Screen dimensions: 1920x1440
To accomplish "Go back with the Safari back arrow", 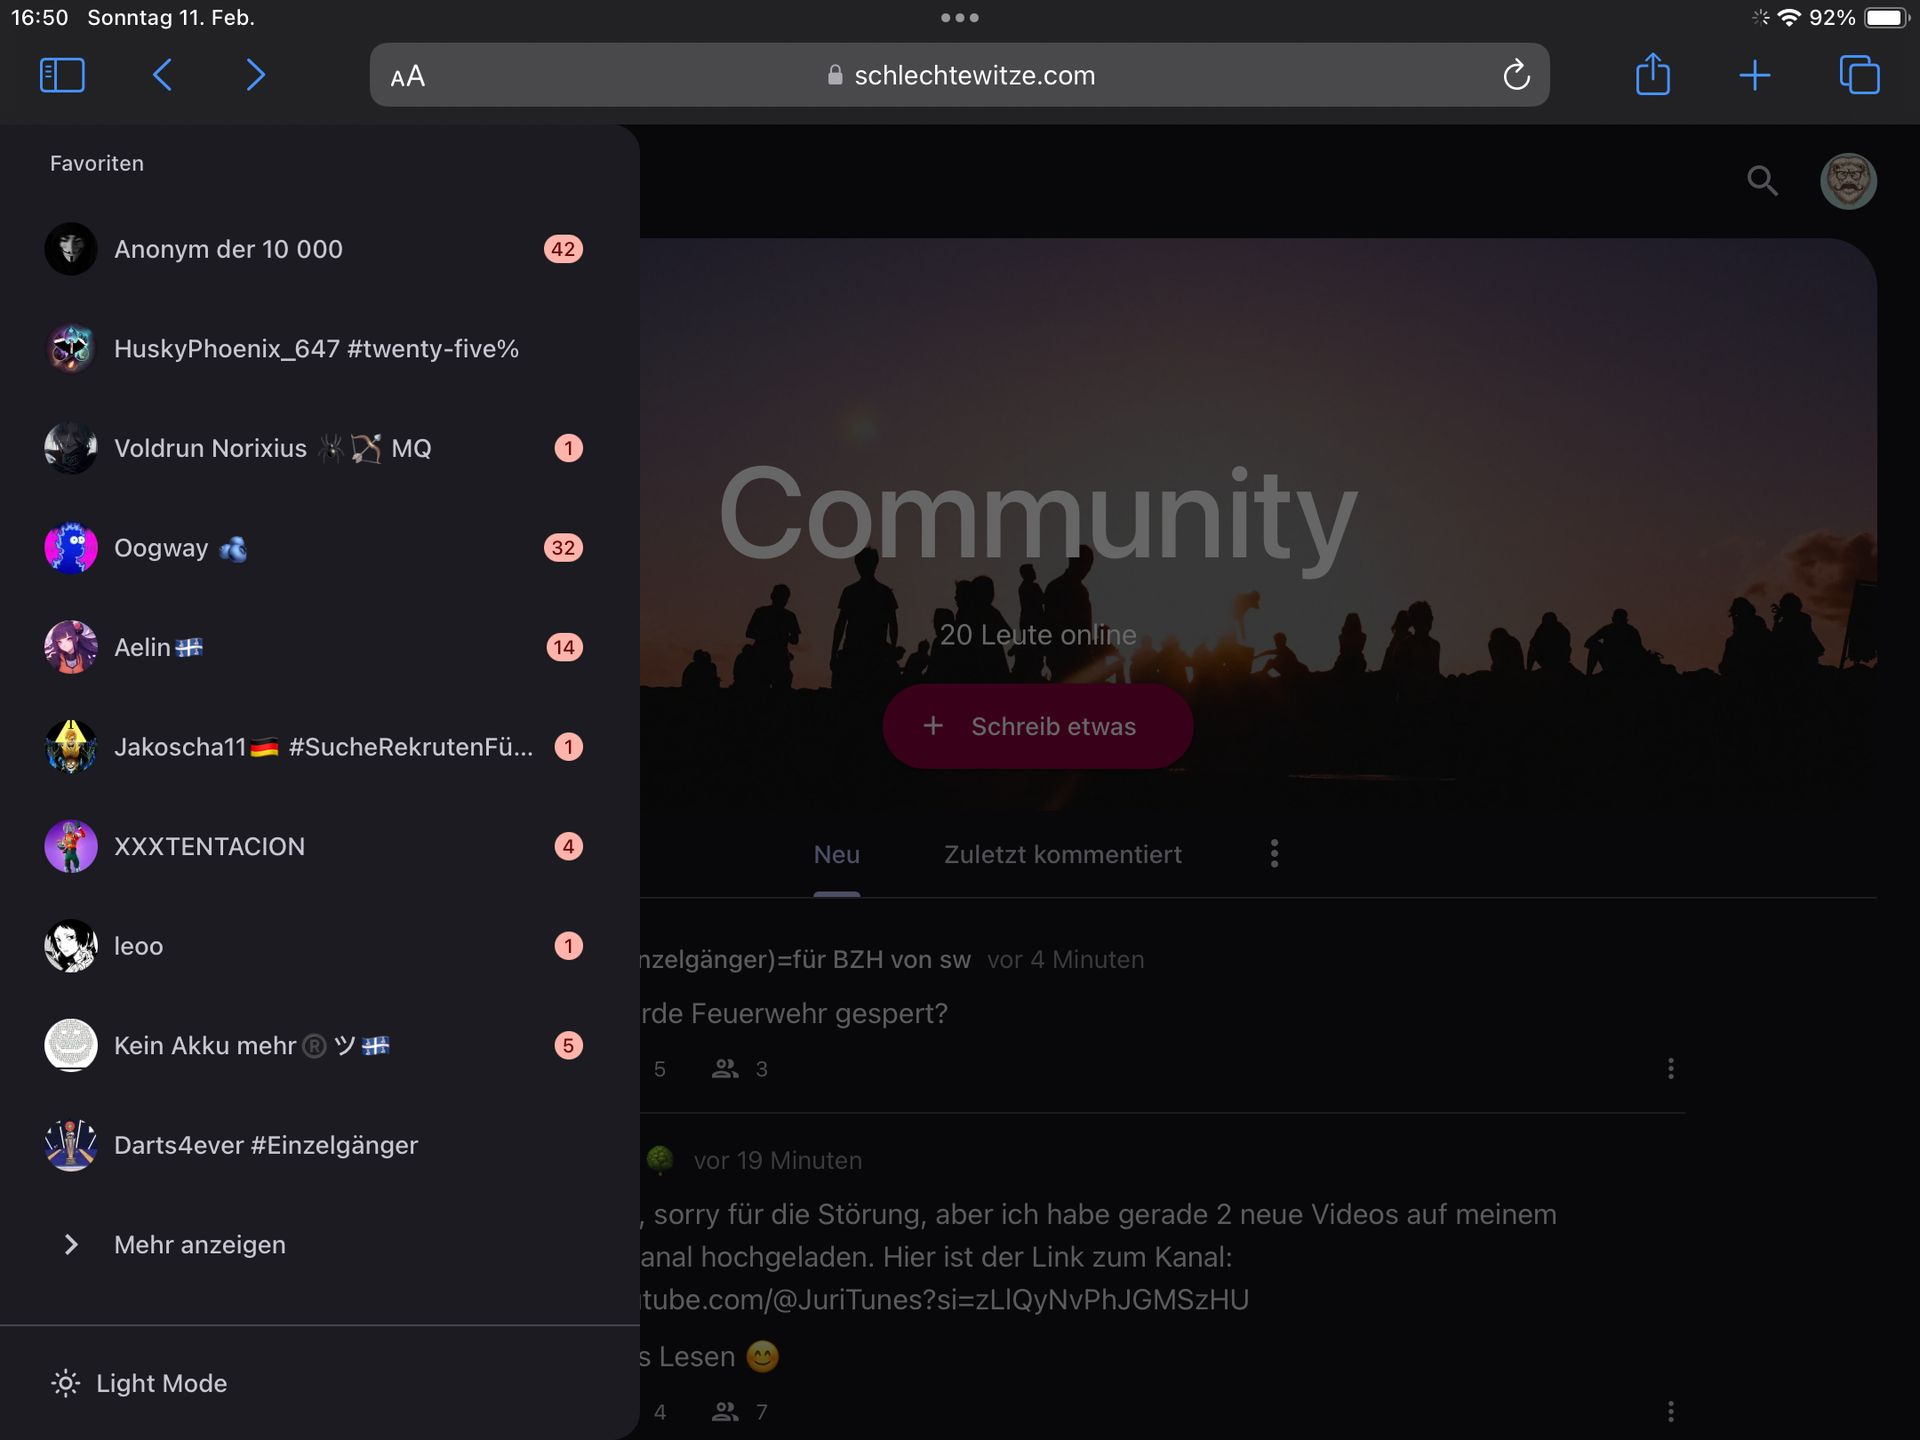I will [x=163, y=75].
